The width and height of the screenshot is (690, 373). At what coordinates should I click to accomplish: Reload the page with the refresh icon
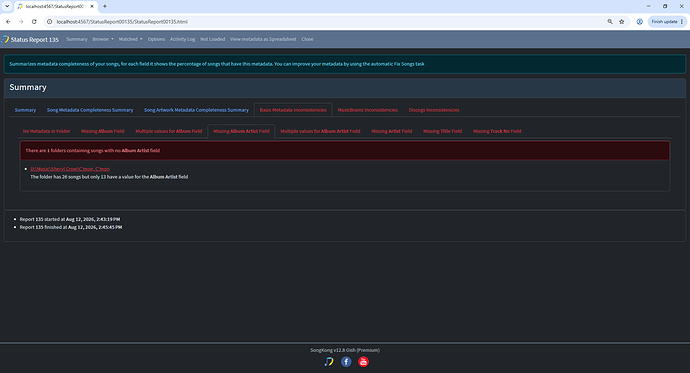[x=34, y=22]
